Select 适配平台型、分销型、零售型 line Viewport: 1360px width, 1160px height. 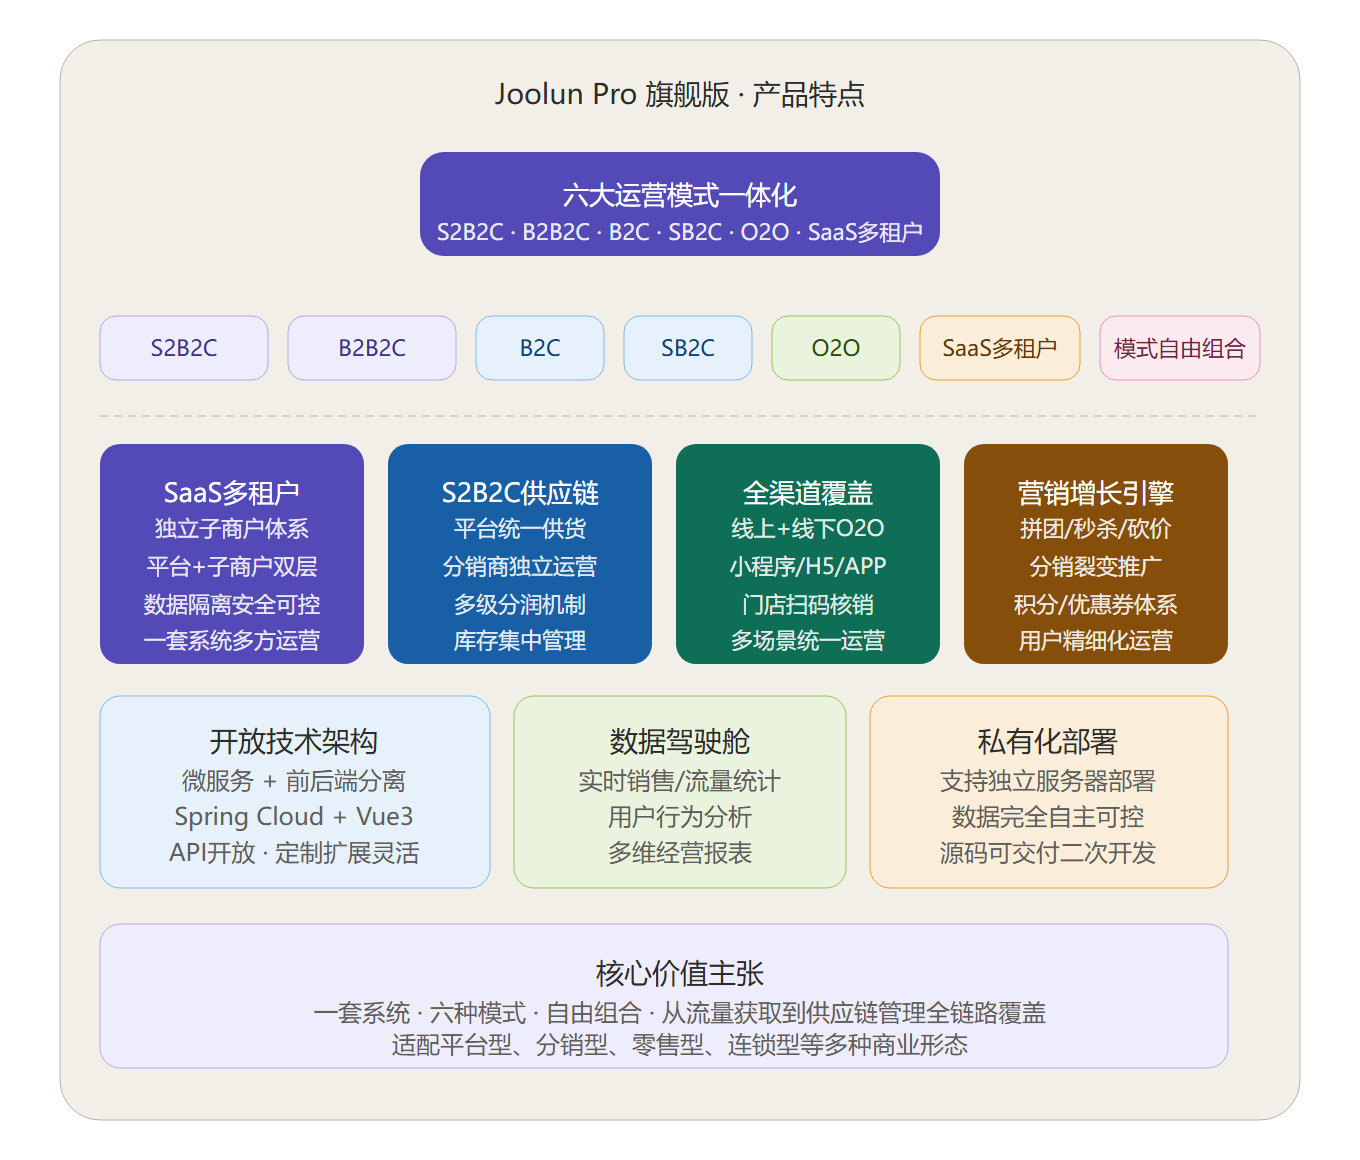680,1045
